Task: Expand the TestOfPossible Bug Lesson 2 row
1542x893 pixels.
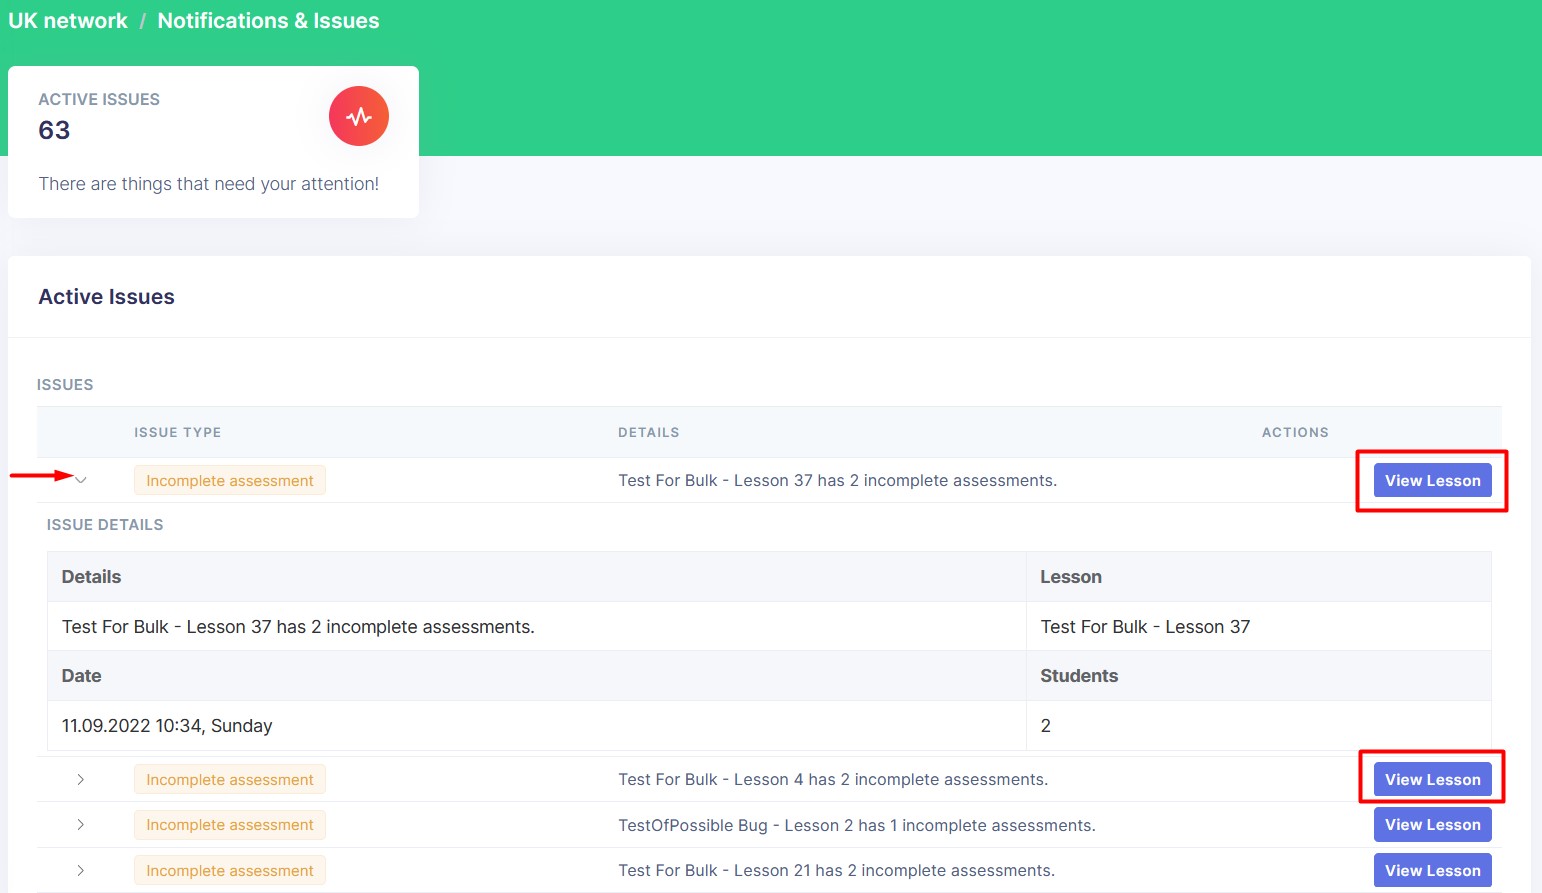Action: 81,825
